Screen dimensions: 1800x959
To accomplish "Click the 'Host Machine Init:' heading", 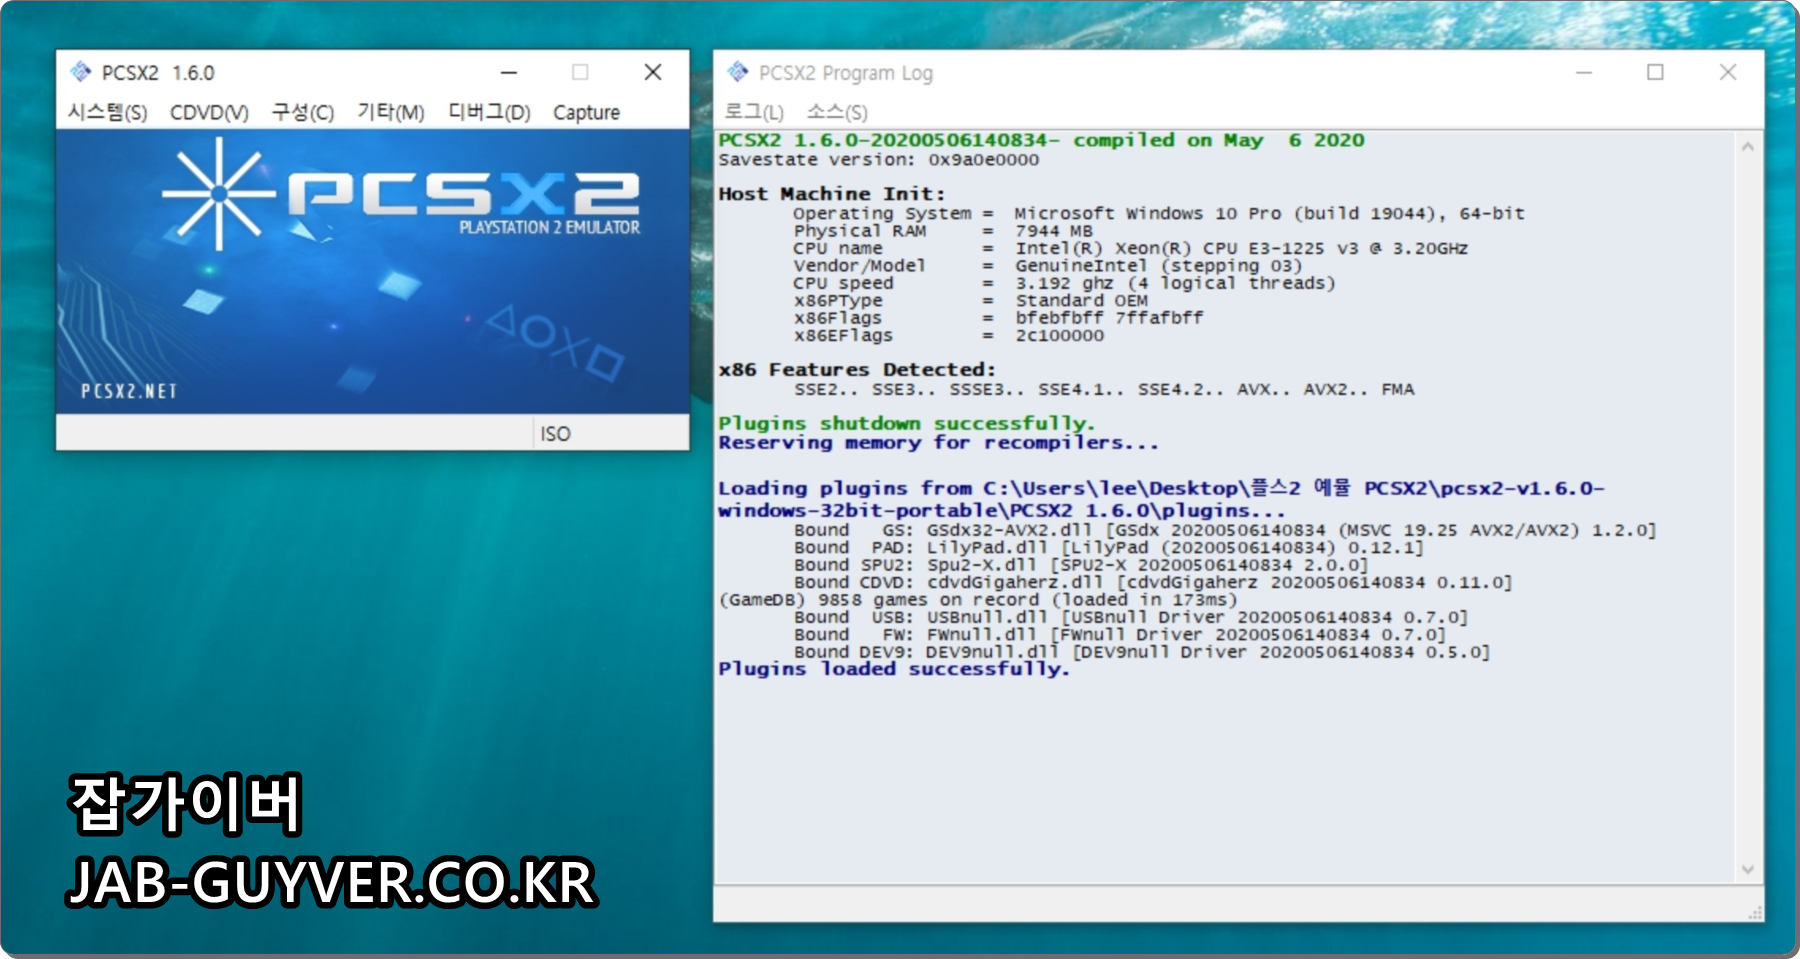I will pos(831,194).
